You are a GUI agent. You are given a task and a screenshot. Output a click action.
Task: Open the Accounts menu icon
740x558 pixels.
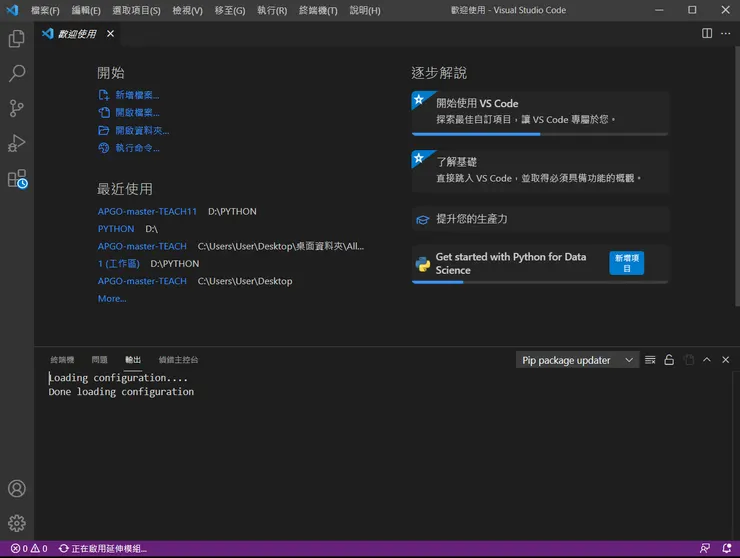click(x=17, y=489)
